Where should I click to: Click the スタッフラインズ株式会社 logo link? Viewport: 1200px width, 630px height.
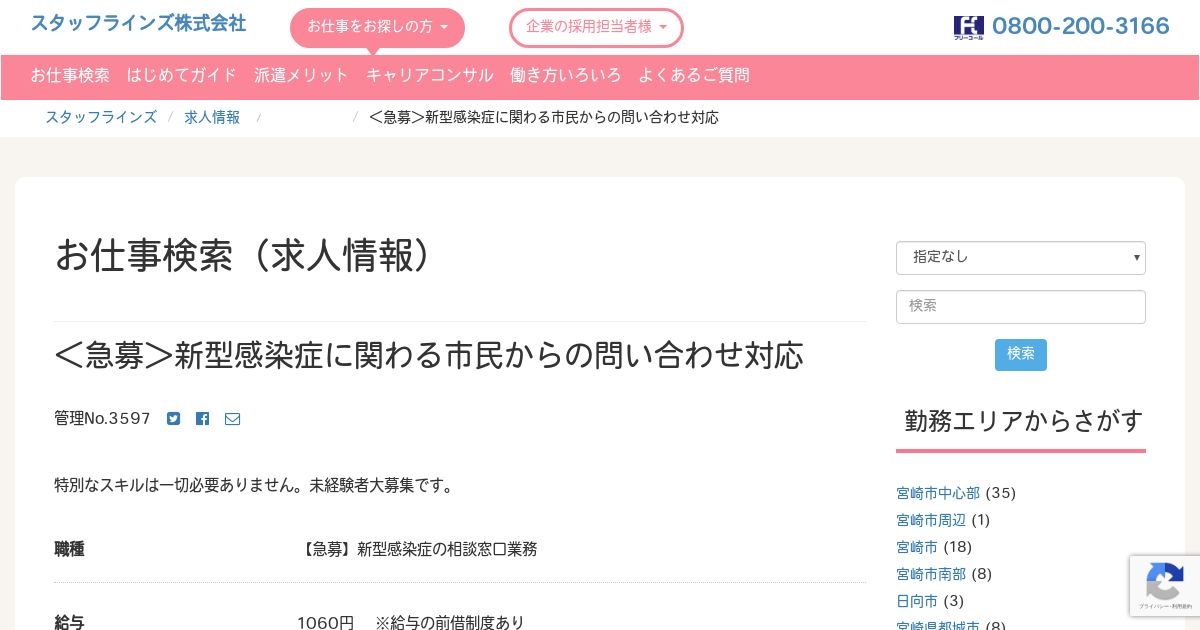click(138, 23)
